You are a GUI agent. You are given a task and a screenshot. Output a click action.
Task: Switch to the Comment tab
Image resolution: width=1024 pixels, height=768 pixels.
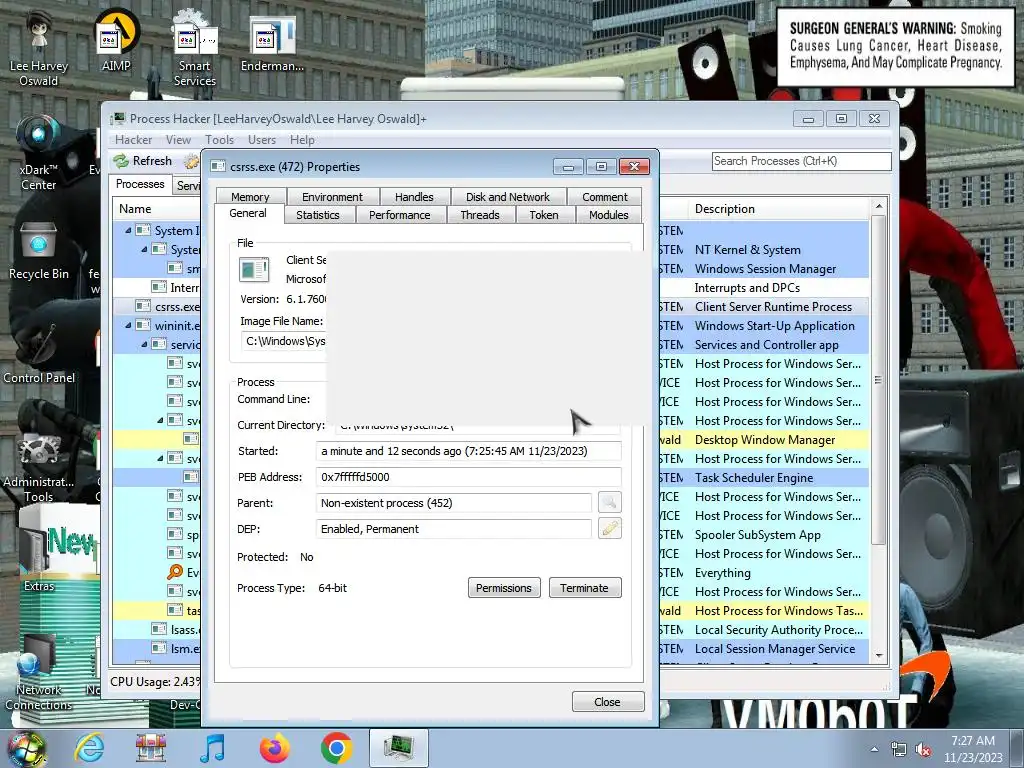pyautogui.click(x=605, y=197)
